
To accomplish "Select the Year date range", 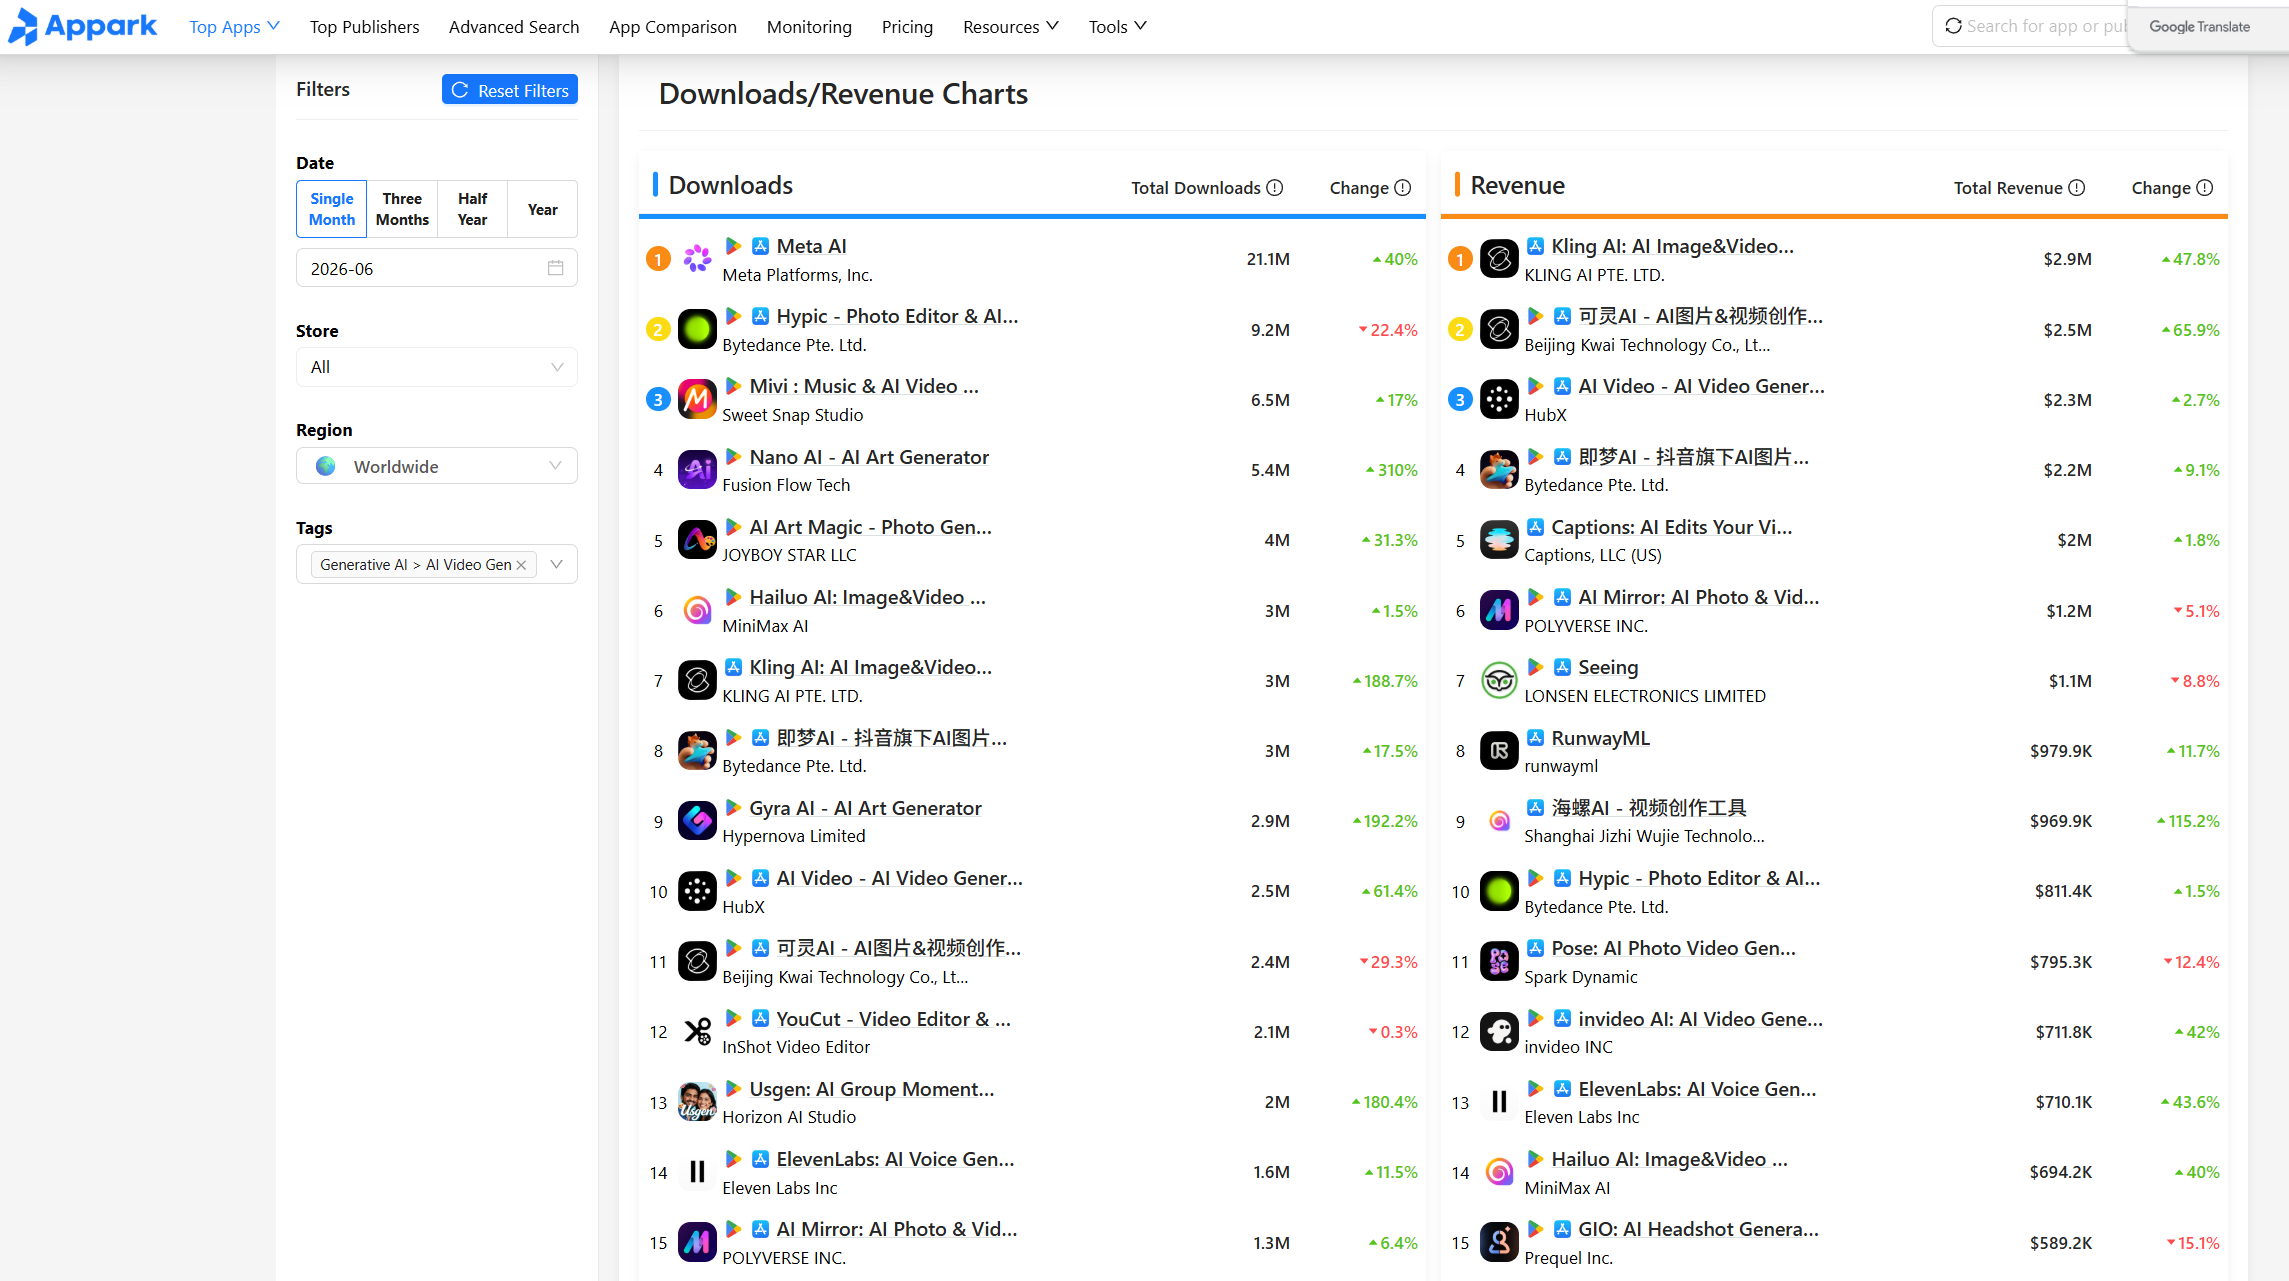I will pos(542,209).
